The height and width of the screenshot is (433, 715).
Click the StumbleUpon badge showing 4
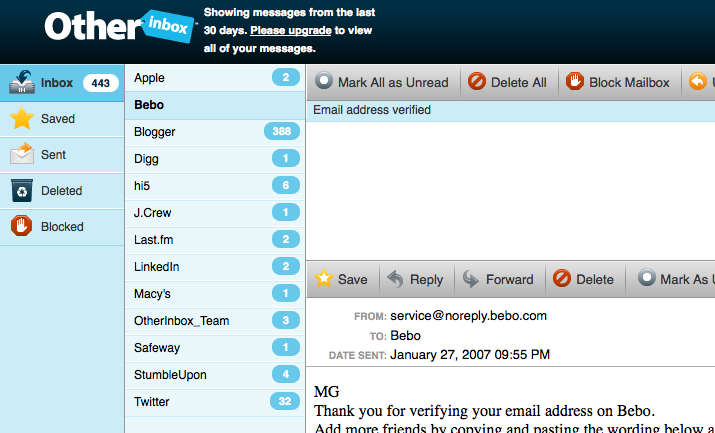286,374
